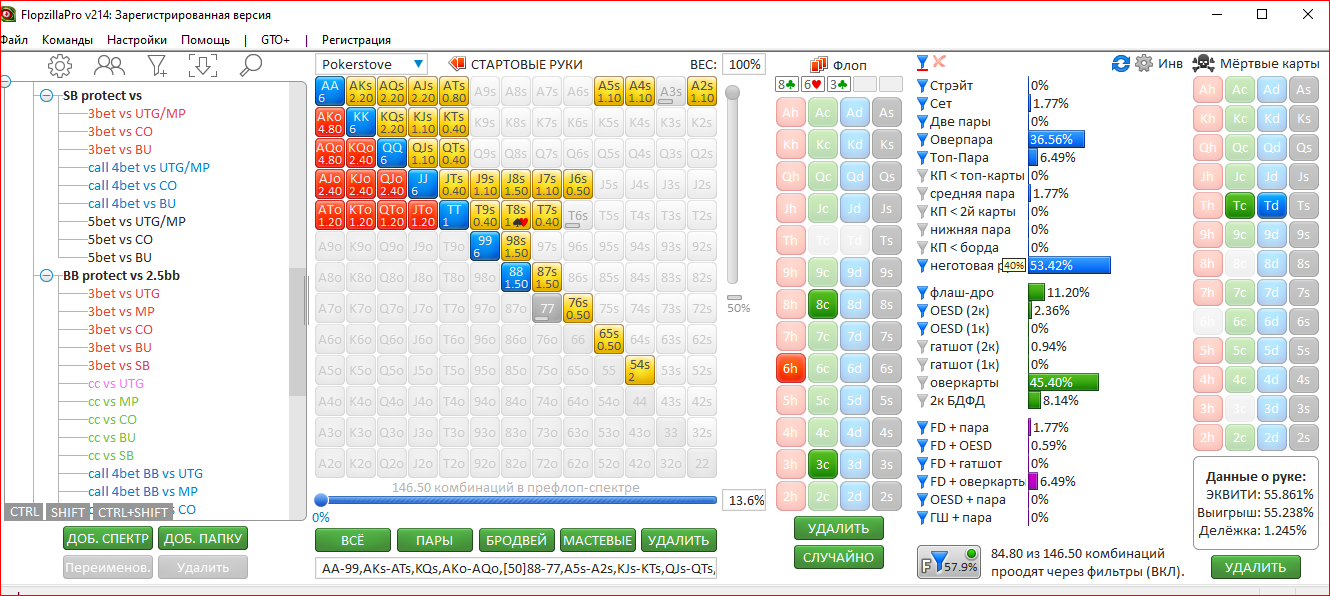Click the horizontal range percentage slider handle
Screen dimensions: 1330x596
(321, 500)
